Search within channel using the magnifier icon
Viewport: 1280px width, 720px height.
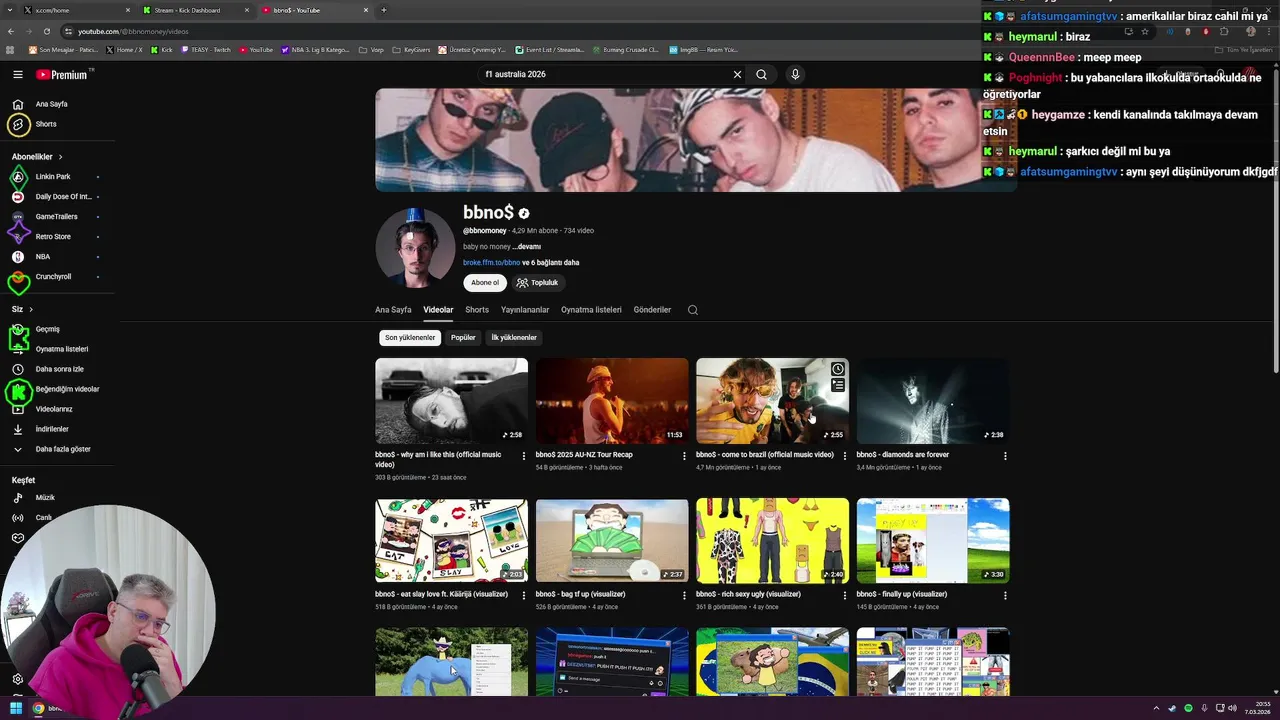pyautogui.click(x=692, y=310)
